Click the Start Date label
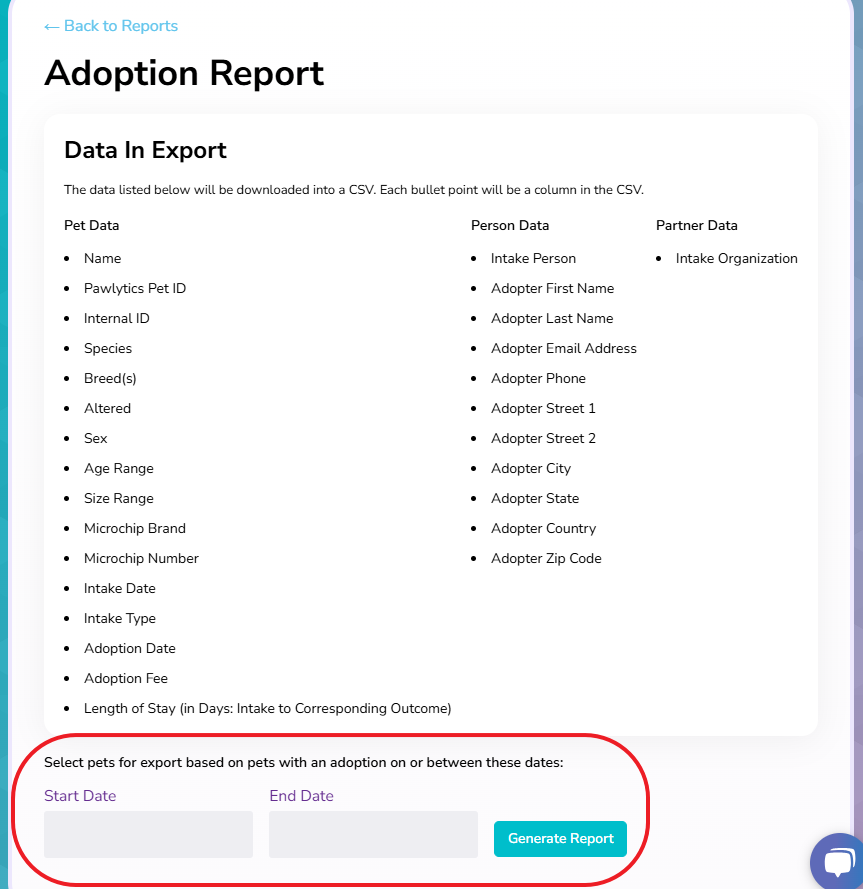The width and height of the screenshot is (863, 889). click(80, 796)
